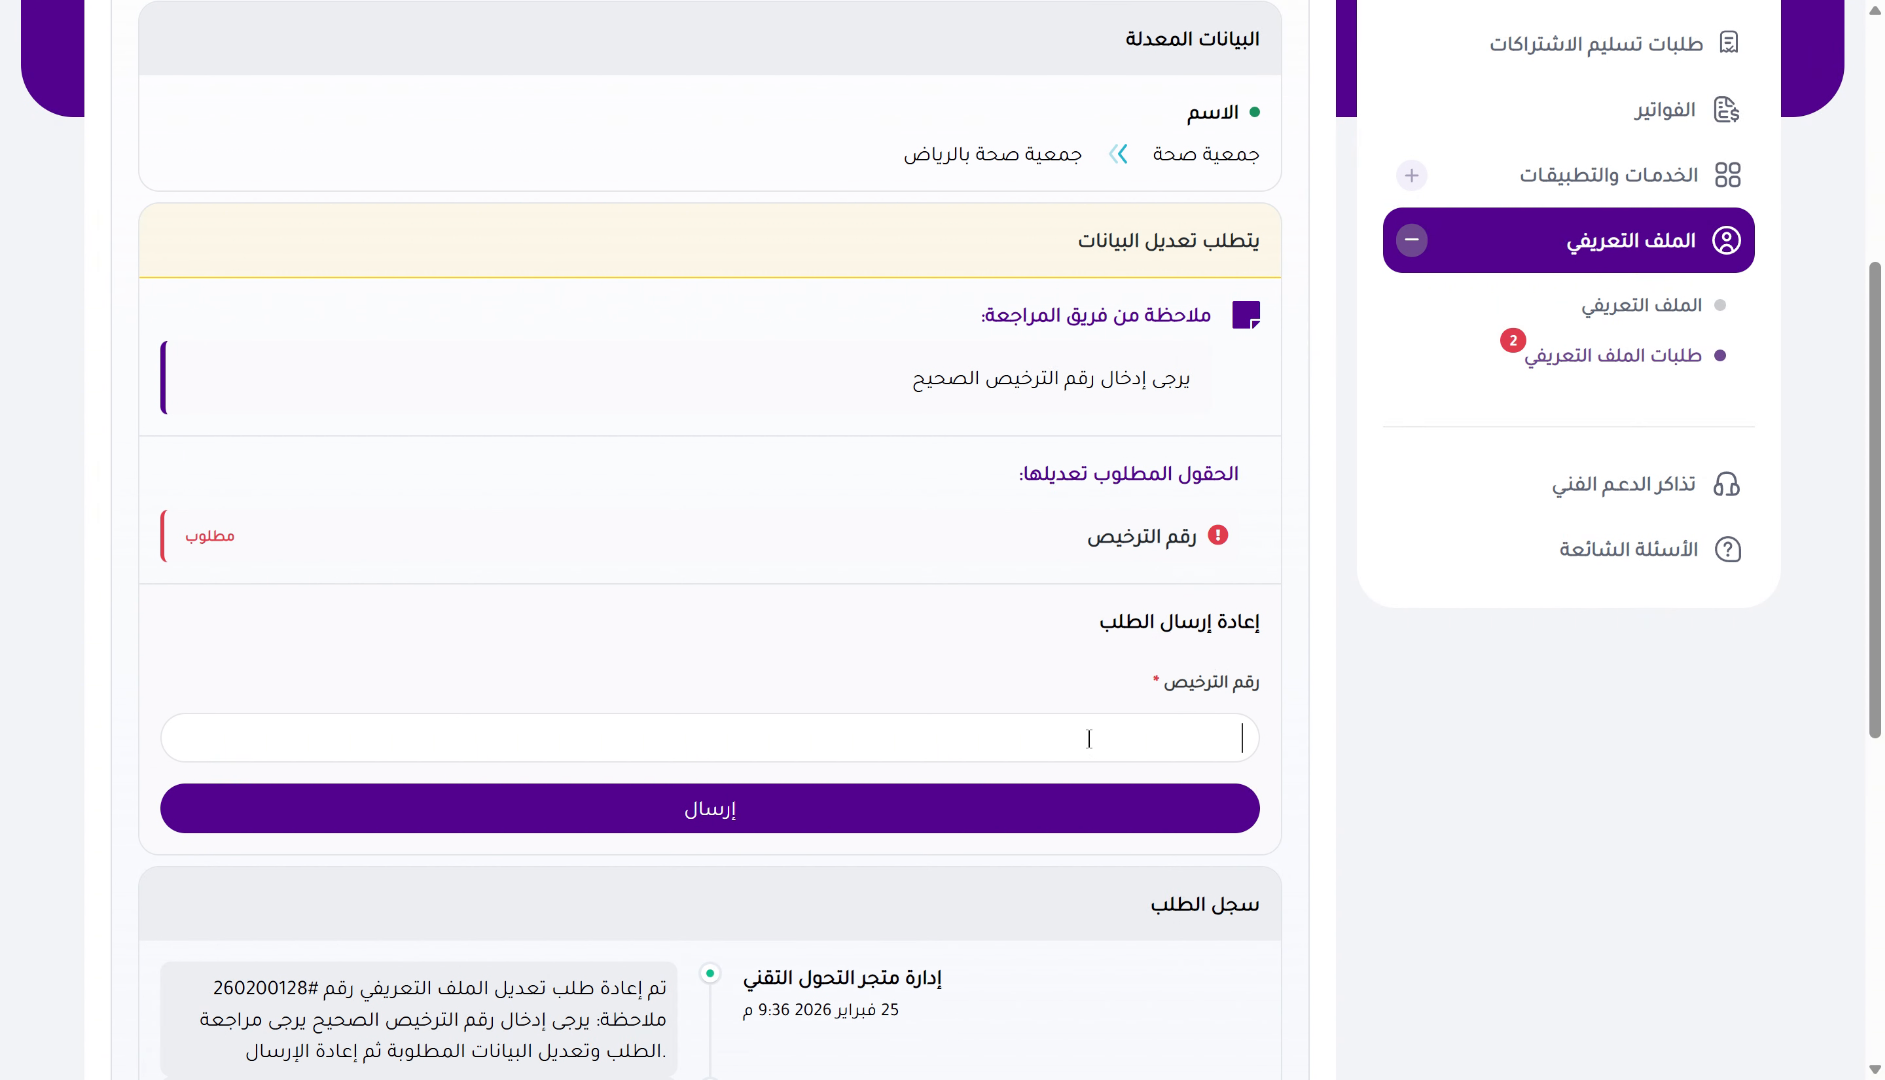Expand الخدمات والتطبيقات using the plus sign

1411,174
